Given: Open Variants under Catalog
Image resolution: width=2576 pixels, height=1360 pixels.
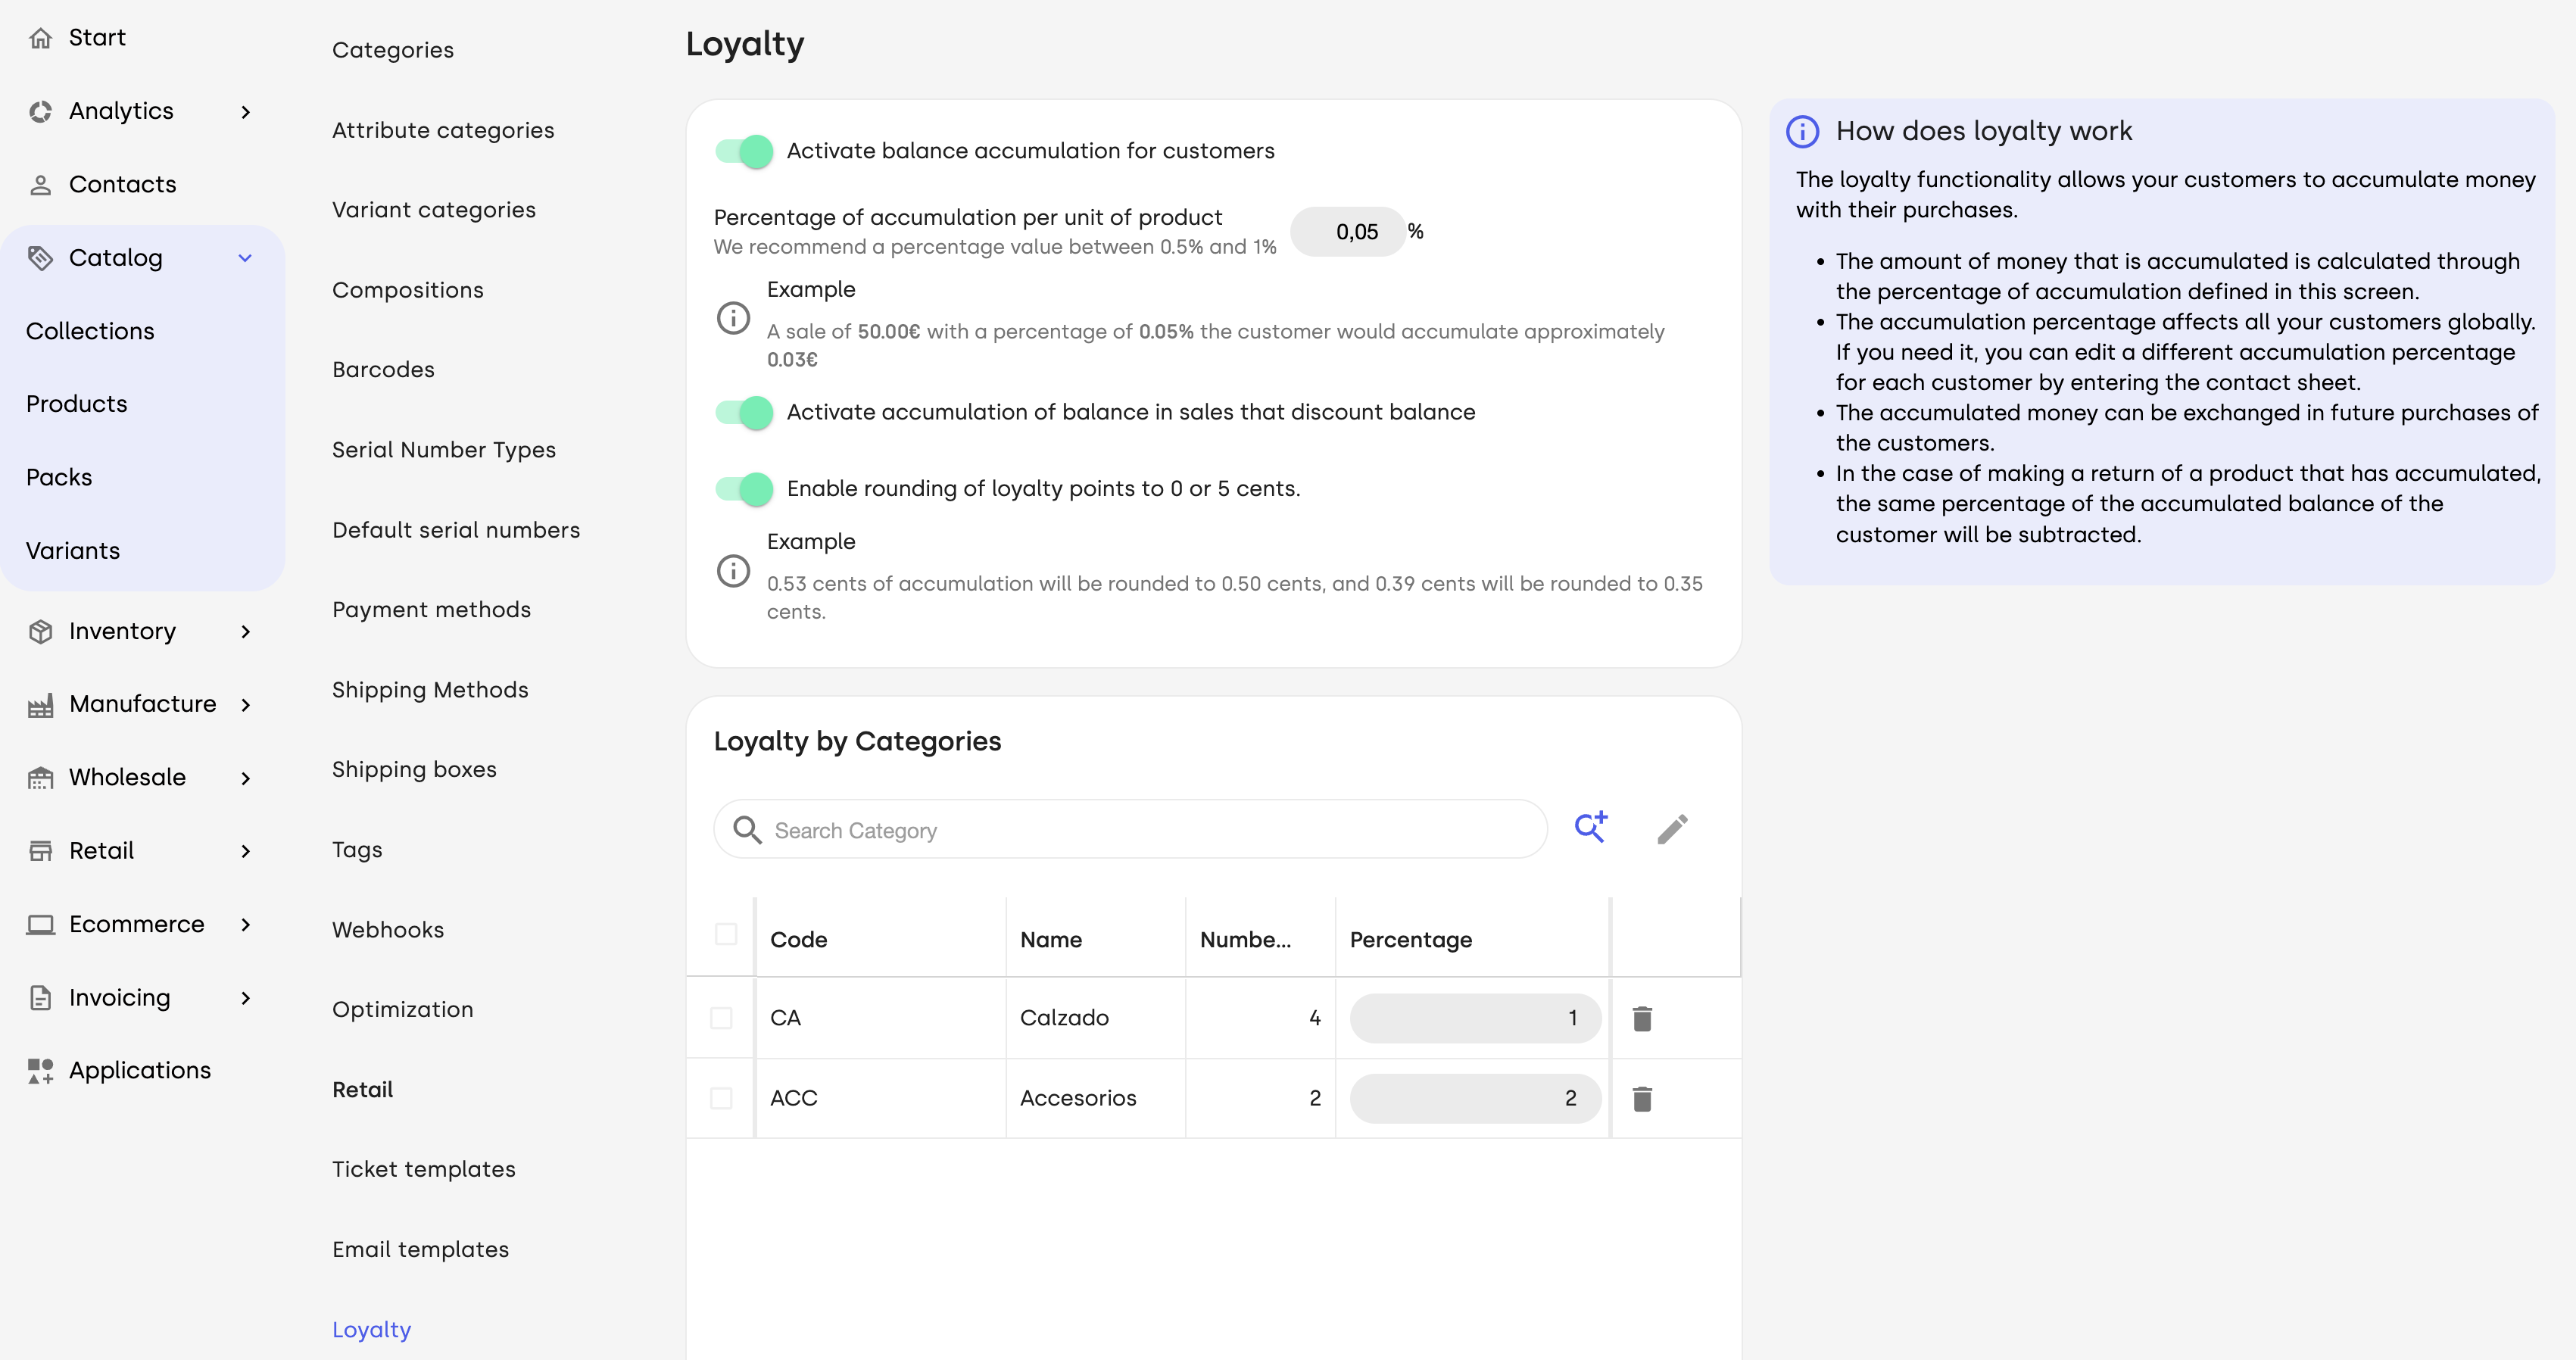Looking at the screenshot, I should tap(73, 551).
